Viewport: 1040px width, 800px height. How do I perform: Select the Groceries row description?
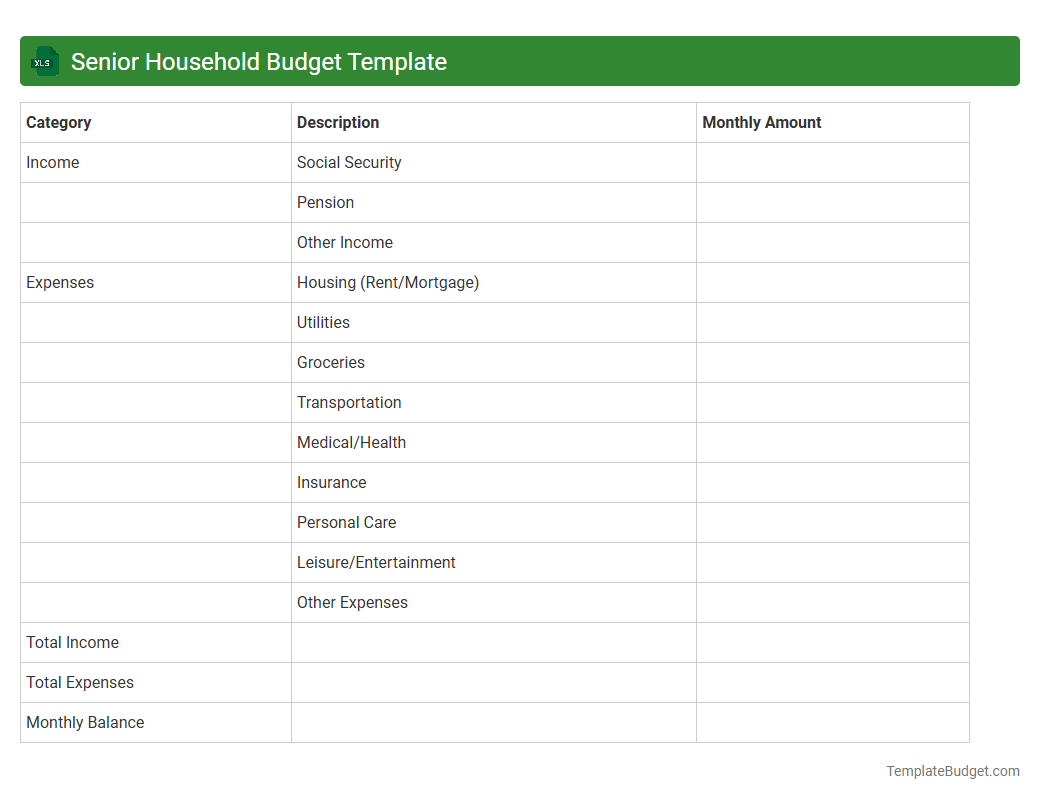(x=330, y=362)
